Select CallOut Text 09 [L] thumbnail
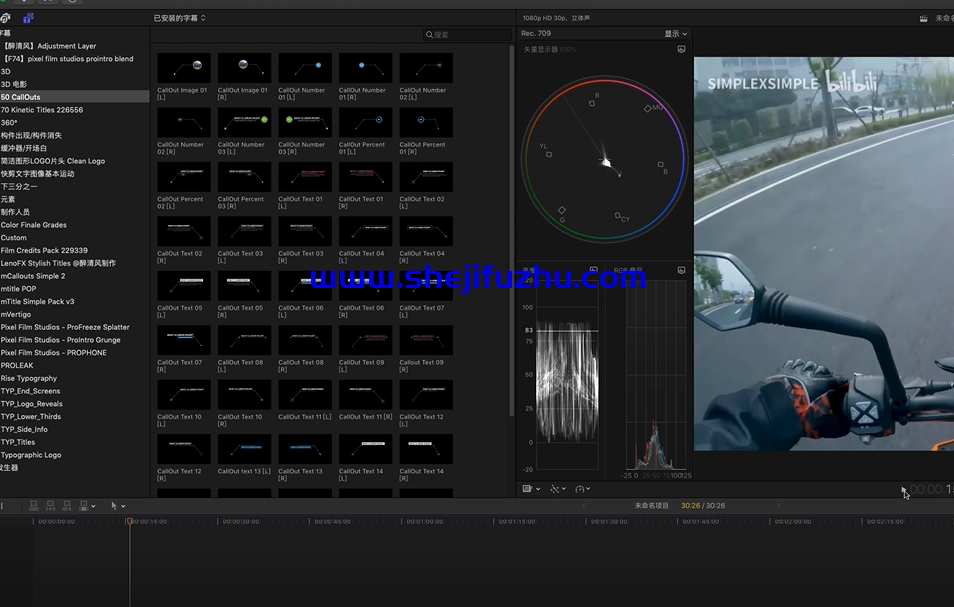This screenshot has height=607, width=954. pos(365,340)
